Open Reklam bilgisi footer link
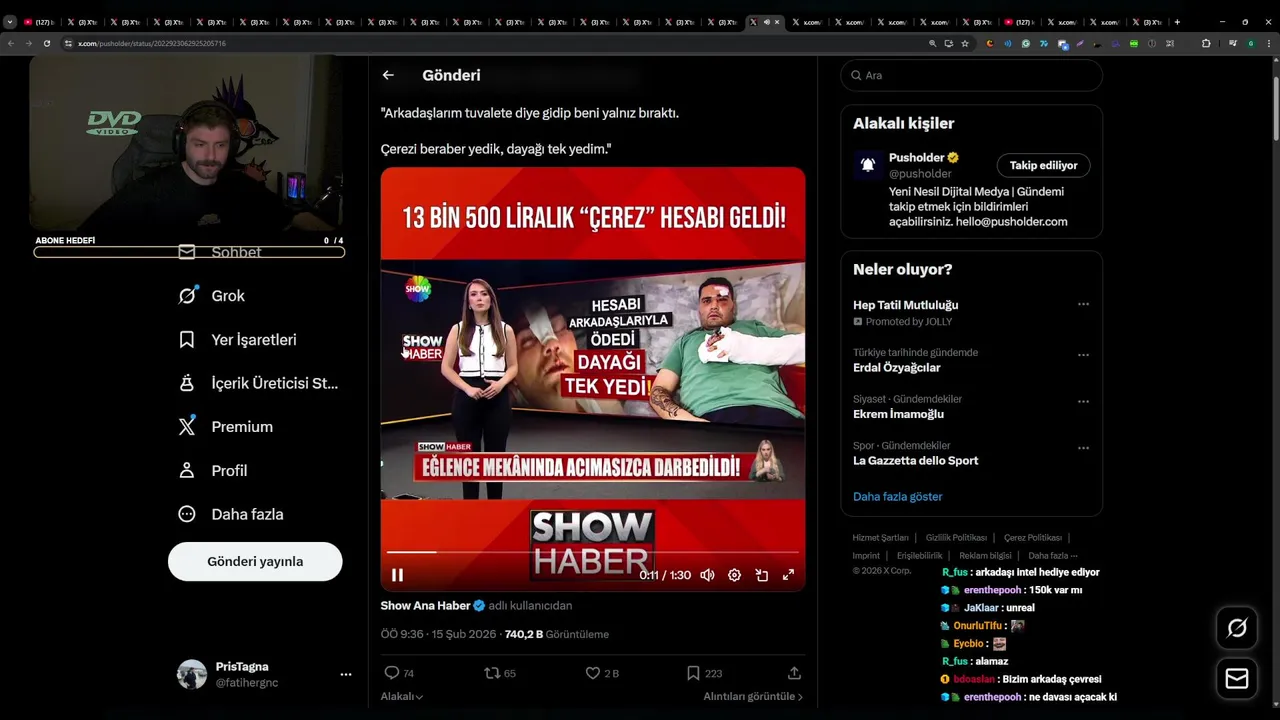 (985, 556)
